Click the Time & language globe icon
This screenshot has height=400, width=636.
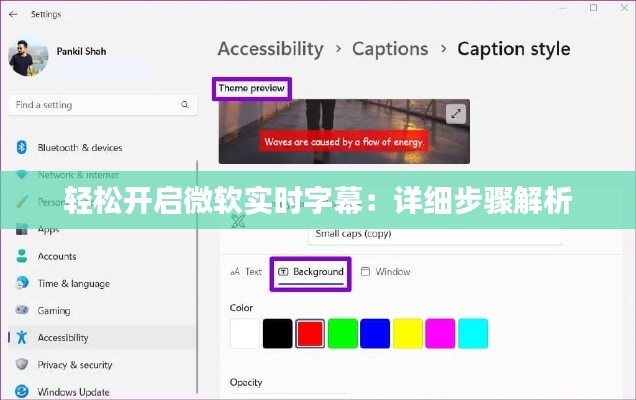[22, 283]
